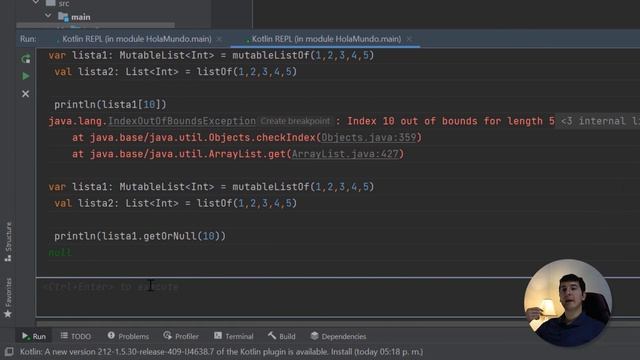
Task: Open the Objects.java:359 stack trace link
Action: [369, 138]
